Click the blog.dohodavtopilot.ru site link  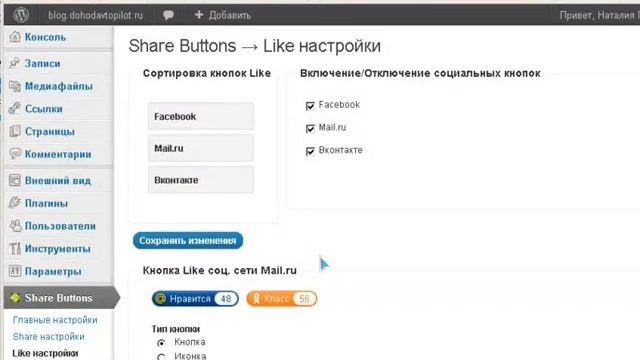pyautogui.click(x=96, y=16)
